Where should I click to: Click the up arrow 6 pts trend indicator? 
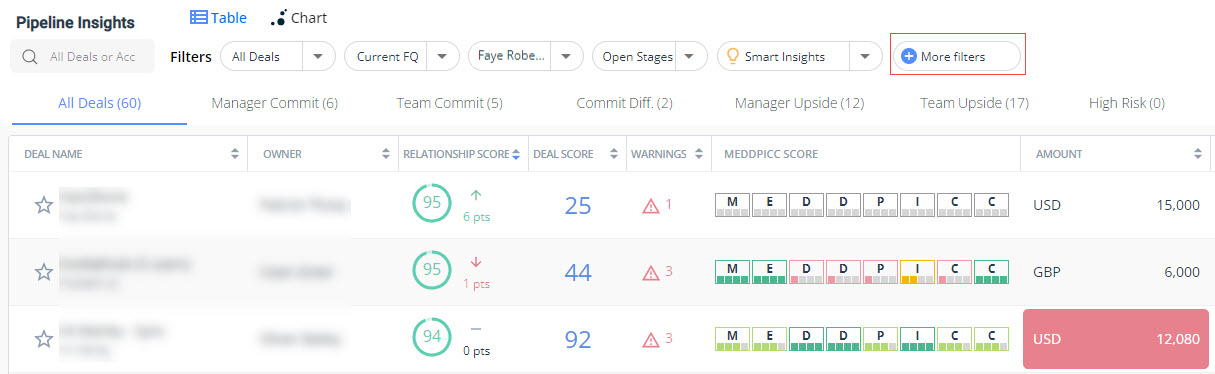[476, 205]
